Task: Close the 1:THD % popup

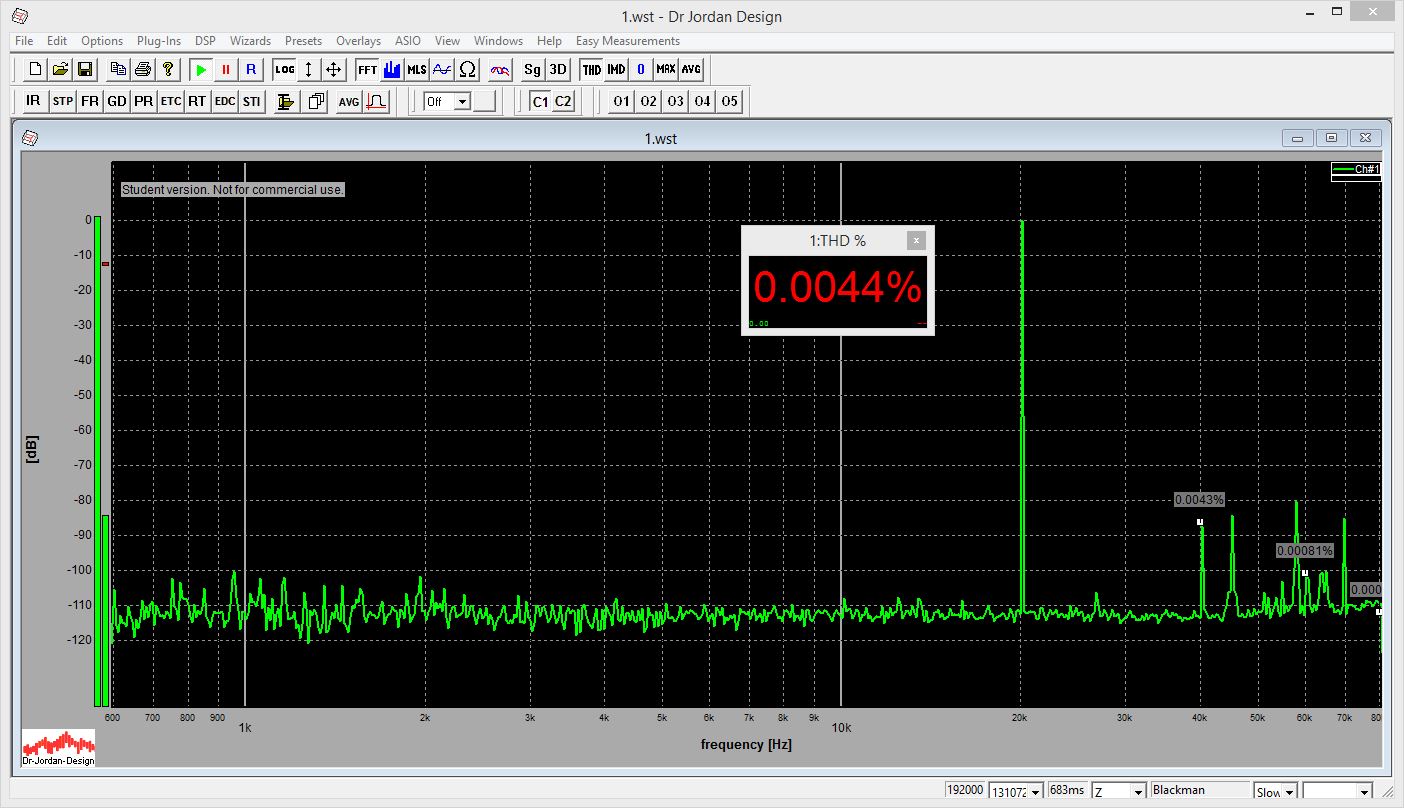Action: pyautogui.click(x=916, y=241)
